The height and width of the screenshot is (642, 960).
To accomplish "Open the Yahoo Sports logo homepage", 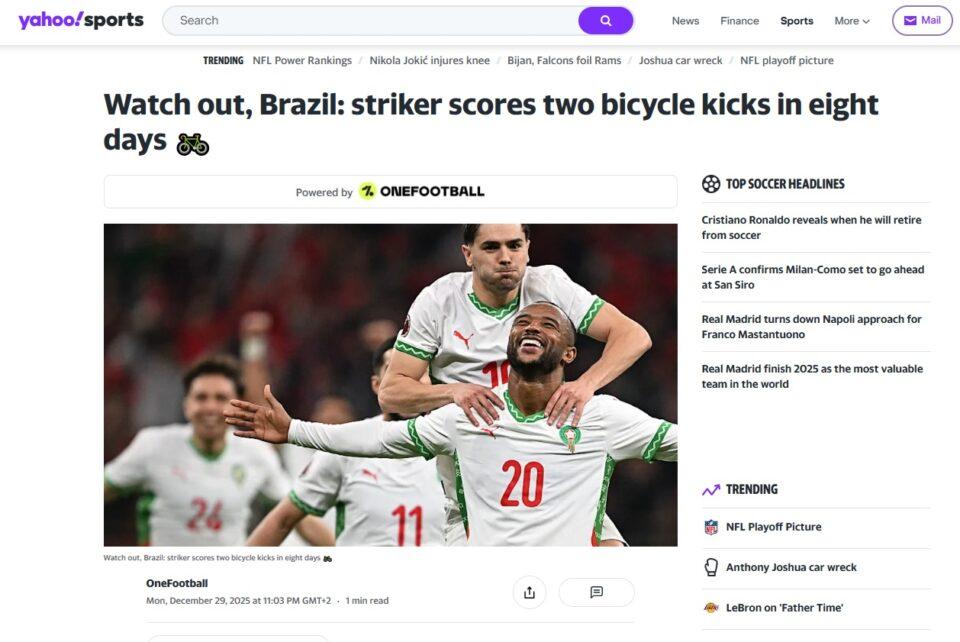I will click(x=81, y=20).
